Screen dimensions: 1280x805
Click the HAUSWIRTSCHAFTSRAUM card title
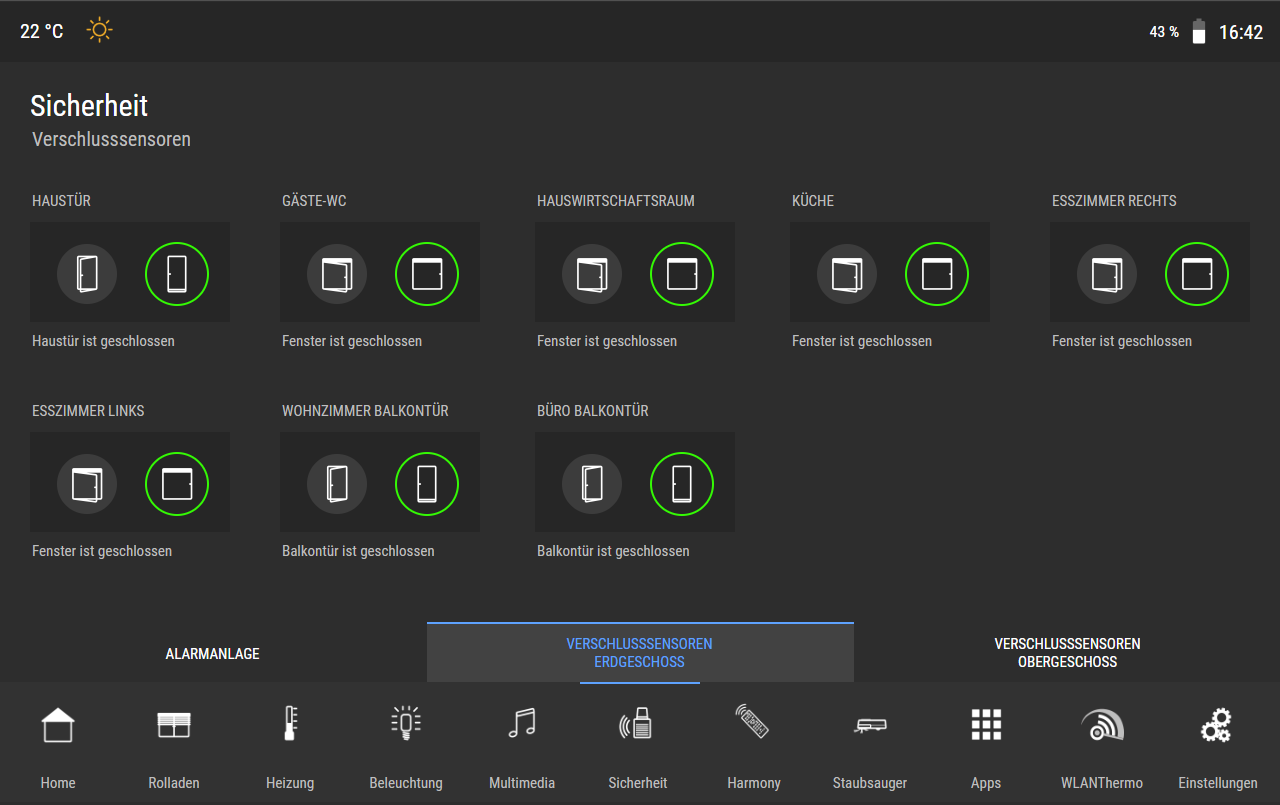pos(616,201)
